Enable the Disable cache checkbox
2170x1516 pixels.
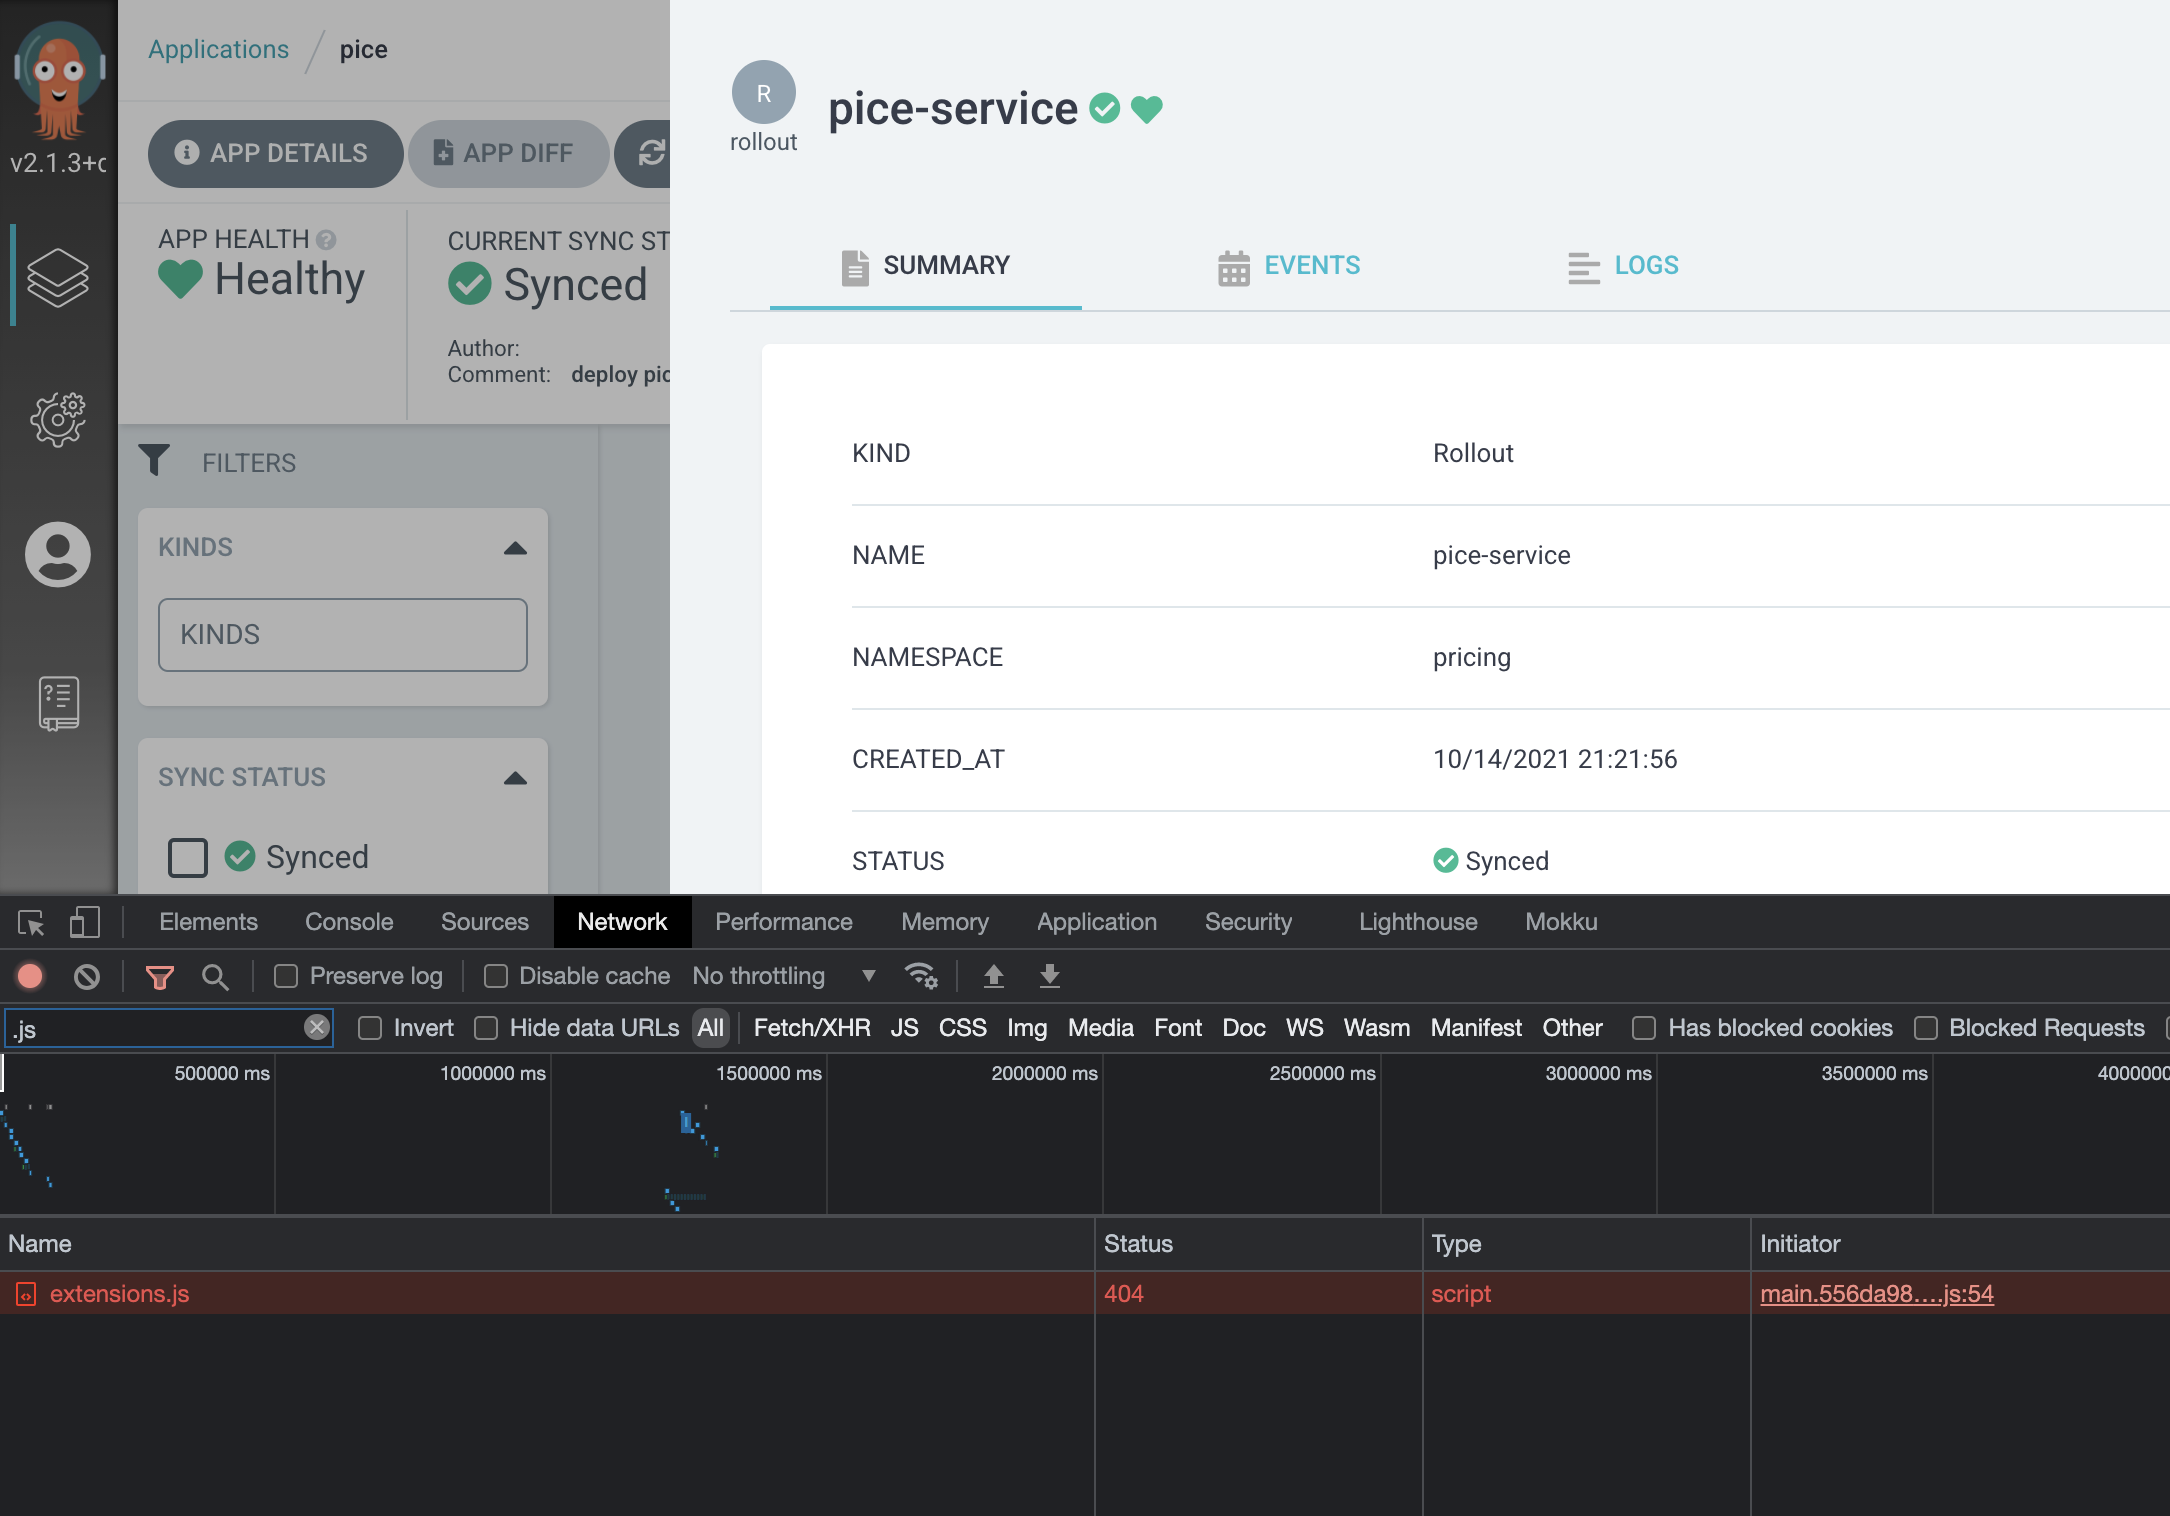[x=495, y=976]
